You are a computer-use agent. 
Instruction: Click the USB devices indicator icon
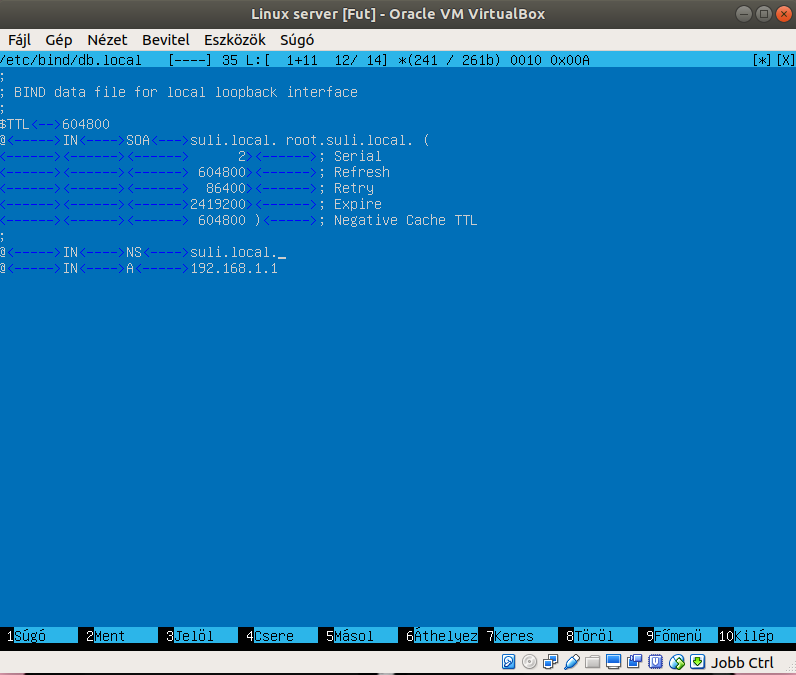click(x=572, y=662)
